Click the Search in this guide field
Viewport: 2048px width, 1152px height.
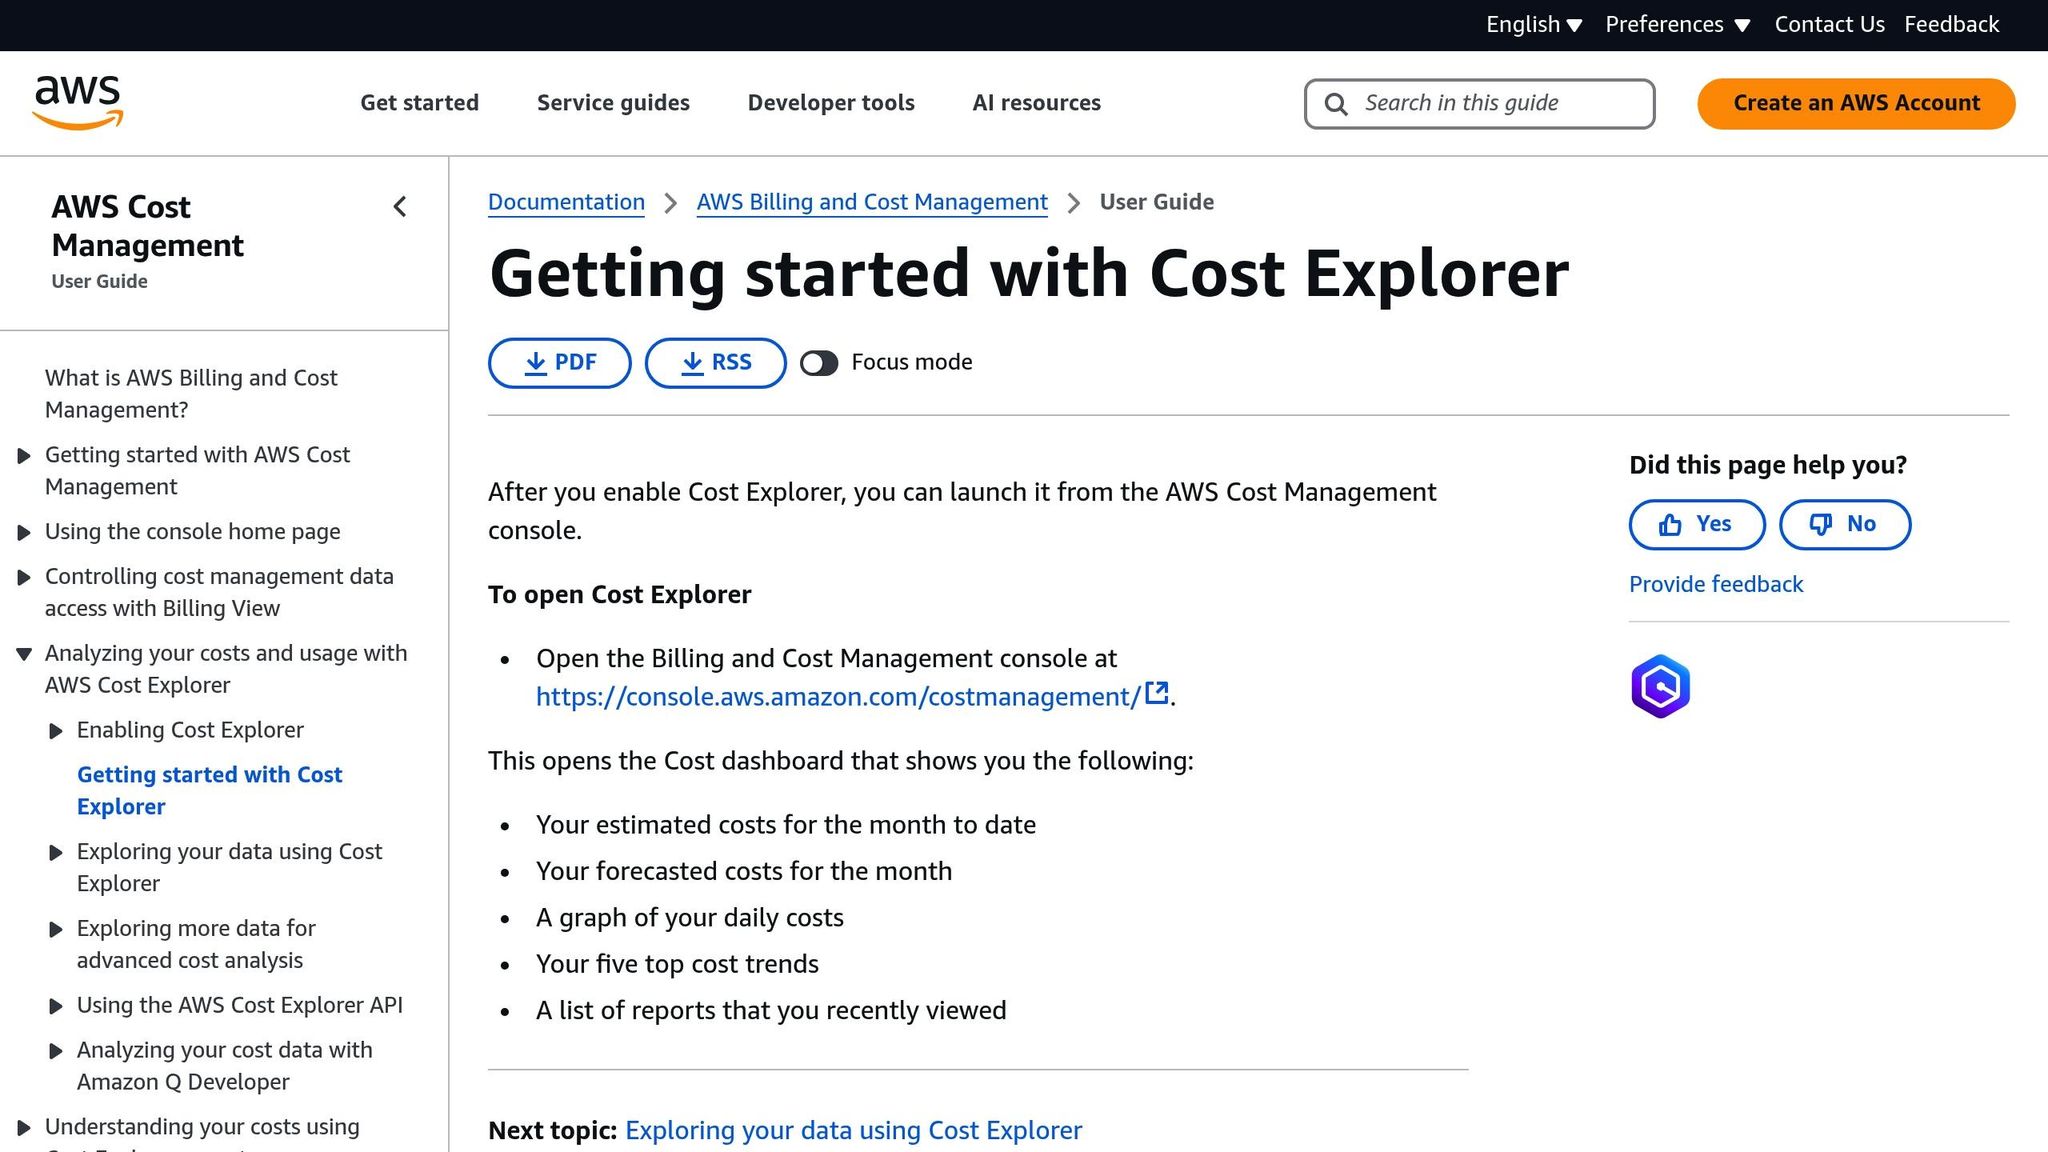pyautogui.click(x=1500, y=103)
